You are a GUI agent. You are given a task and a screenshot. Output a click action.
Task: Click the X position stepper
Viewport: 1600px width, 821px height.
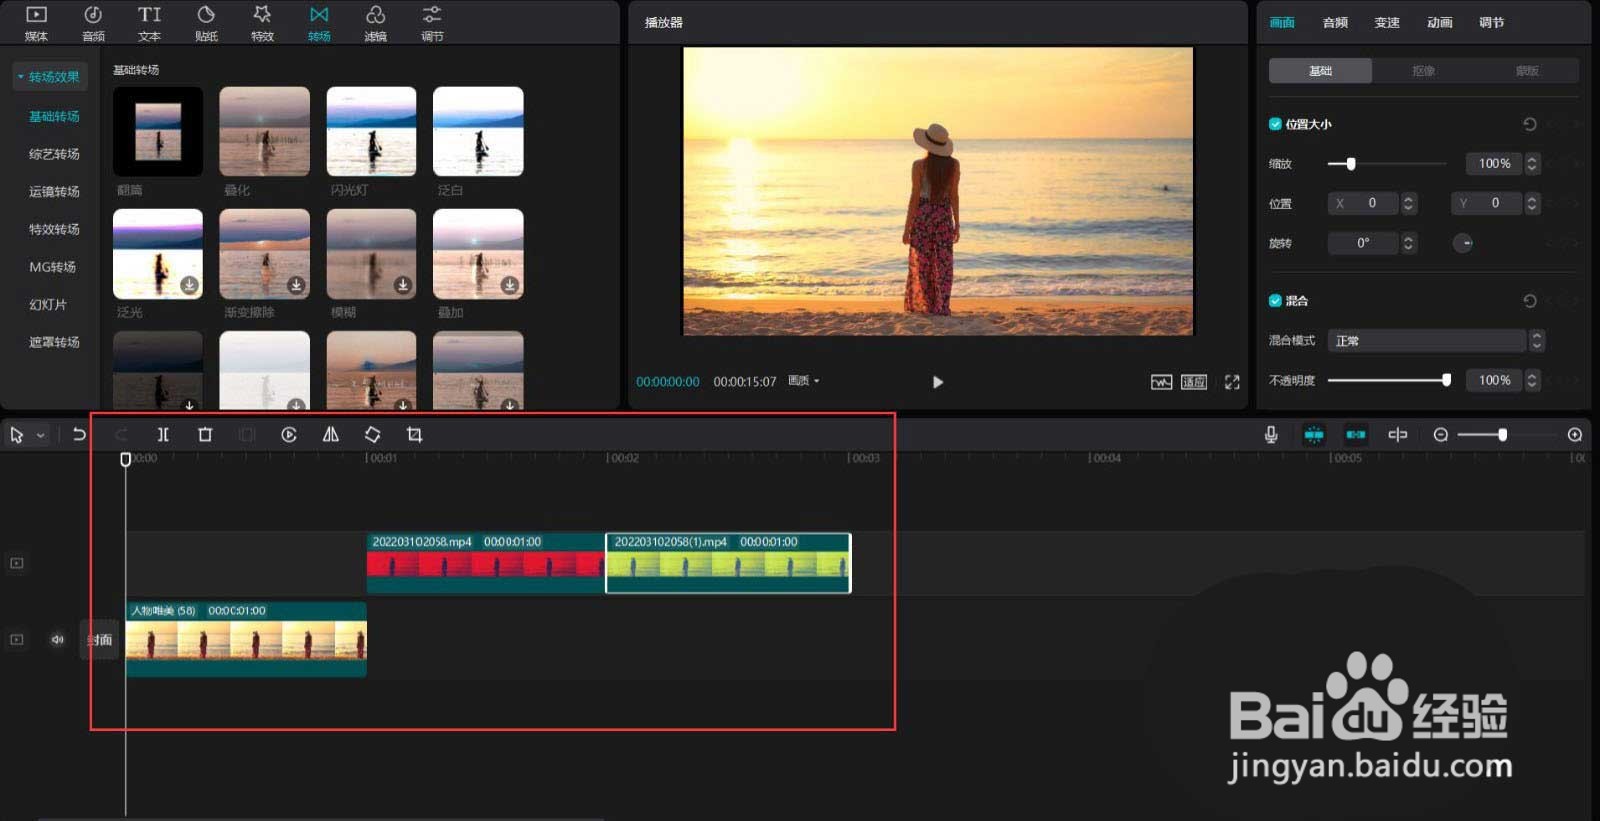pos(1408,203)
